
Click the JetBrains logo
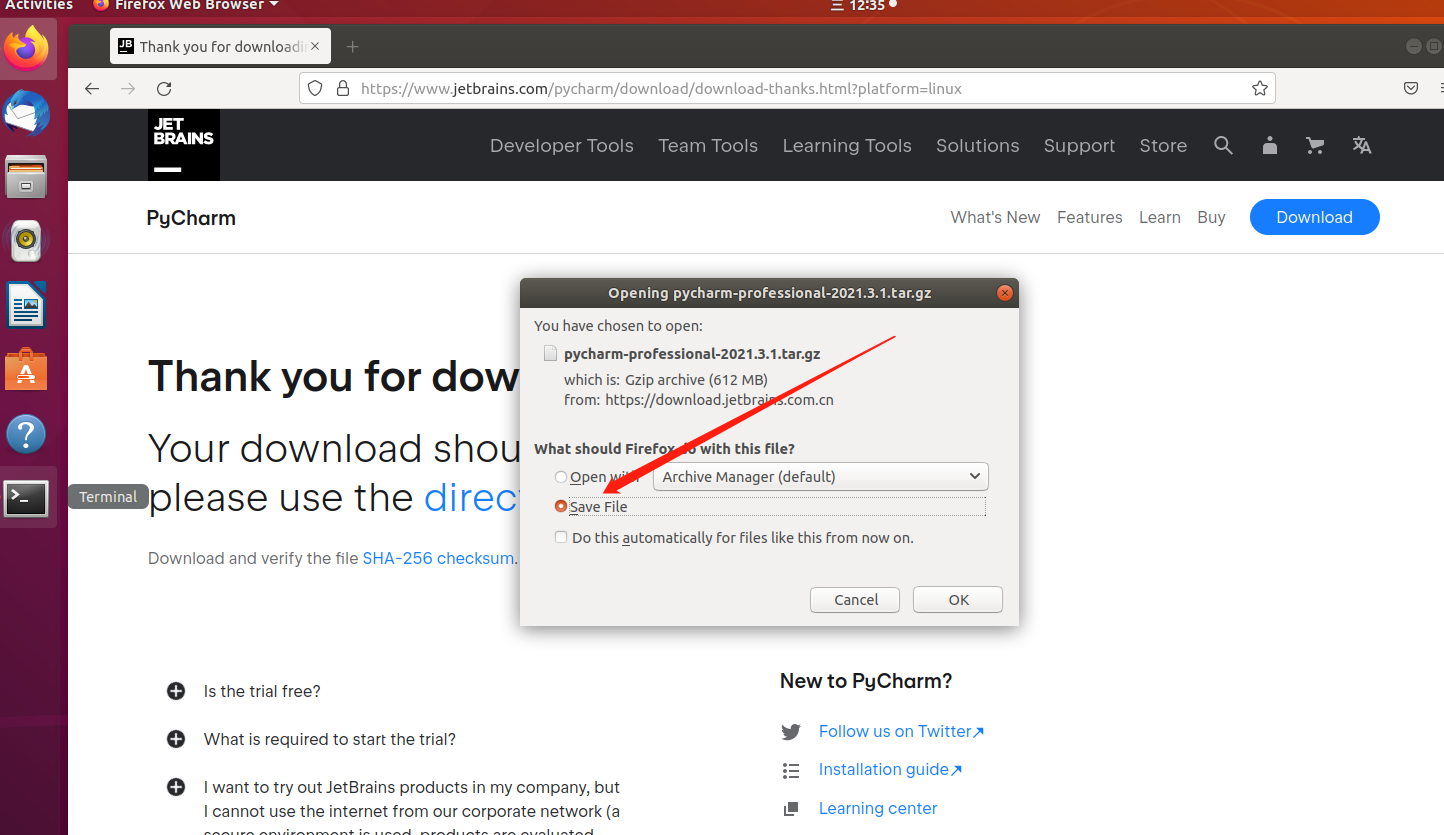[184, 145]
